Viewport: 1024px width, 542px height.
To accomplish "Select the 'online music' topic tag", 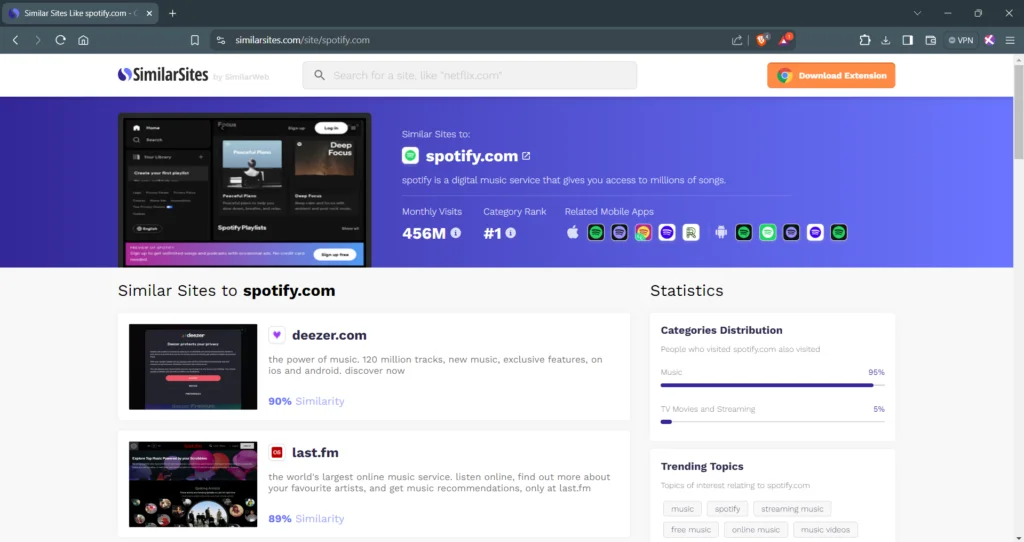I will coord(756,530).
